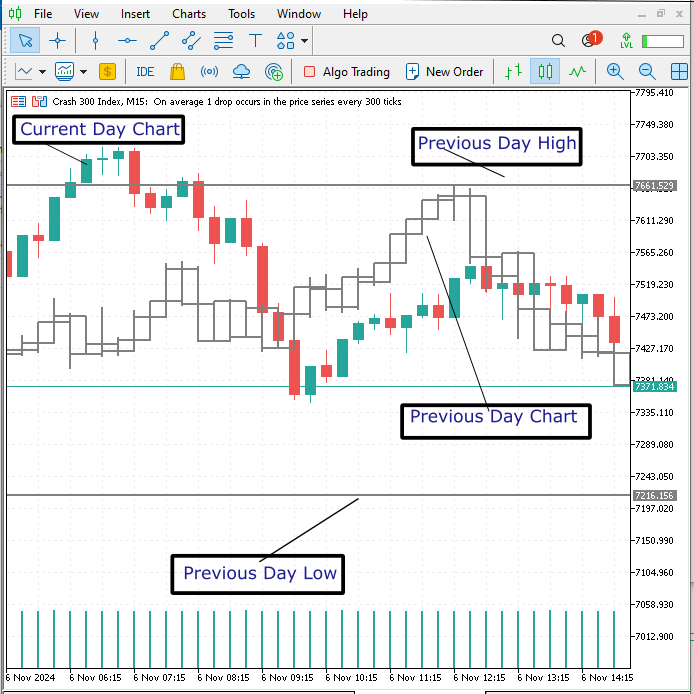694x694 pixels.
Task: Click the One Click Trading panel icon
Action: click(x=39, y=102)
